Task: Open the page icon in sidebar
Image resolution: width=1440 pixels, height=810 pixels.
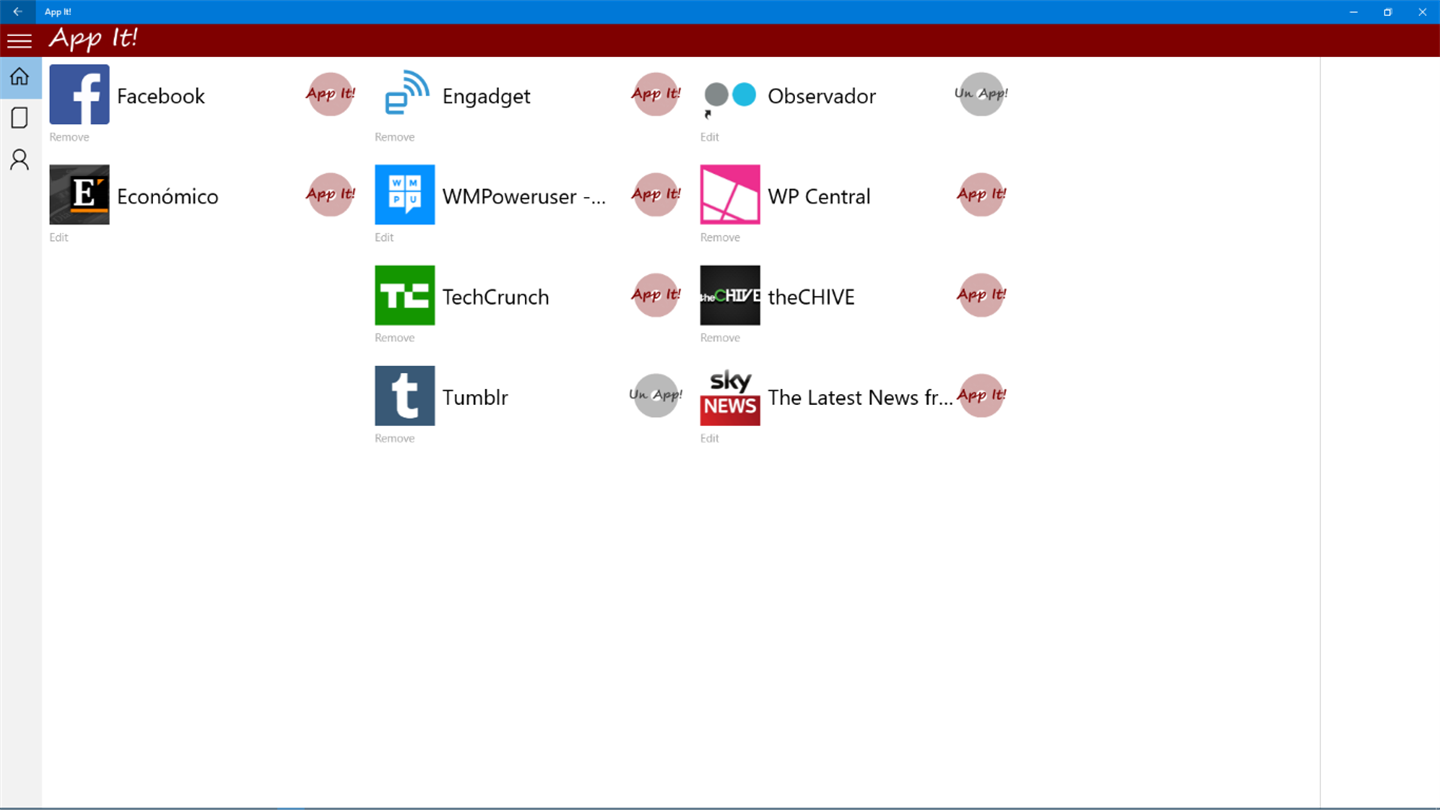Action: pyautogui.click(x=20, y=118)
